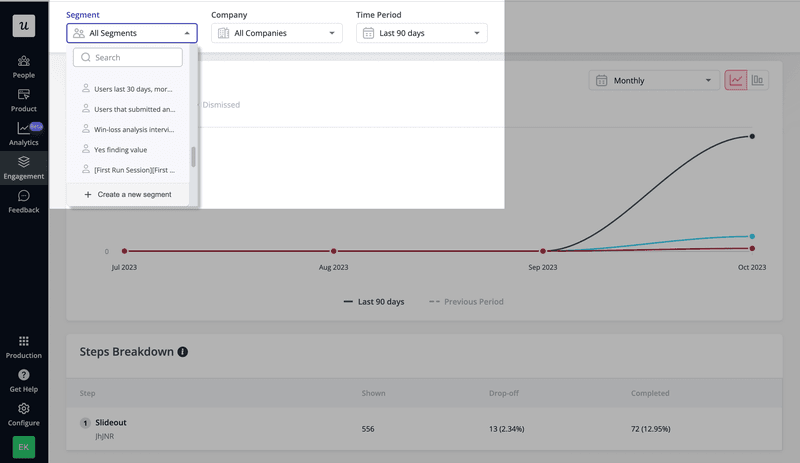Open the Analytics section
This screenshot has width=800, height=463.
click(23, 134)
